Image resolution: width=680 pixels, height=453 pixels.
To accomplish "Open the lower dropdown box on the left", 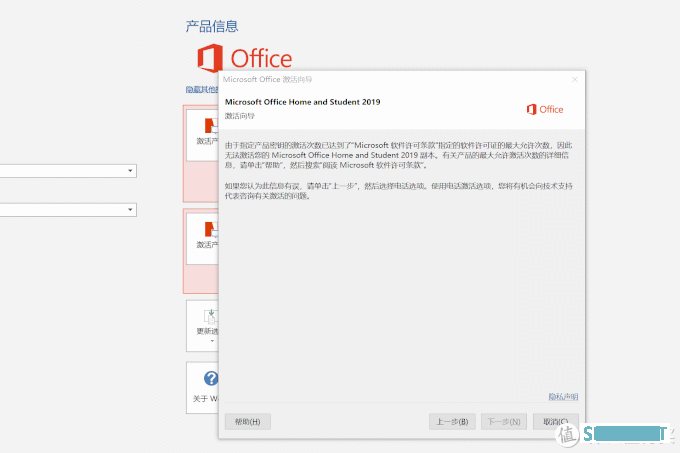I will [x=68, y=210].
